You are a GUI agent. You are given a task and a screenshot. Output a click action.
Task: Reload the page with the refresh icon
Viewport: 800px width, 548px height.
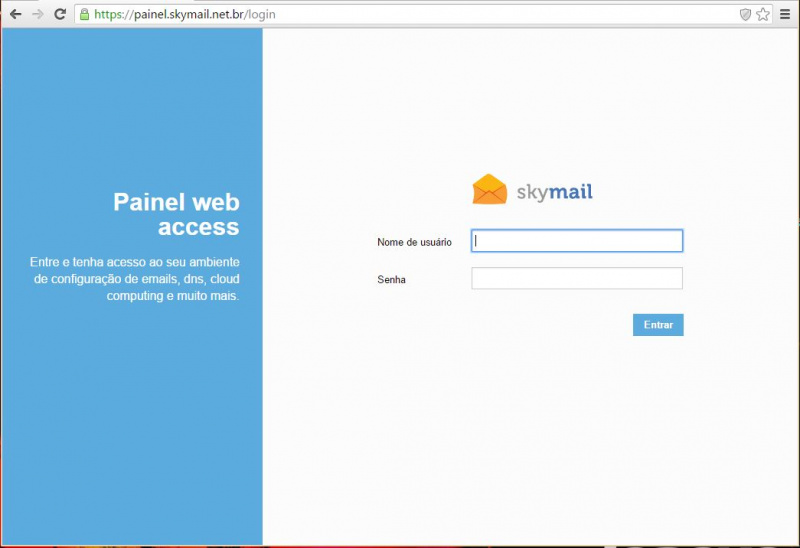[x=60, y=14]
